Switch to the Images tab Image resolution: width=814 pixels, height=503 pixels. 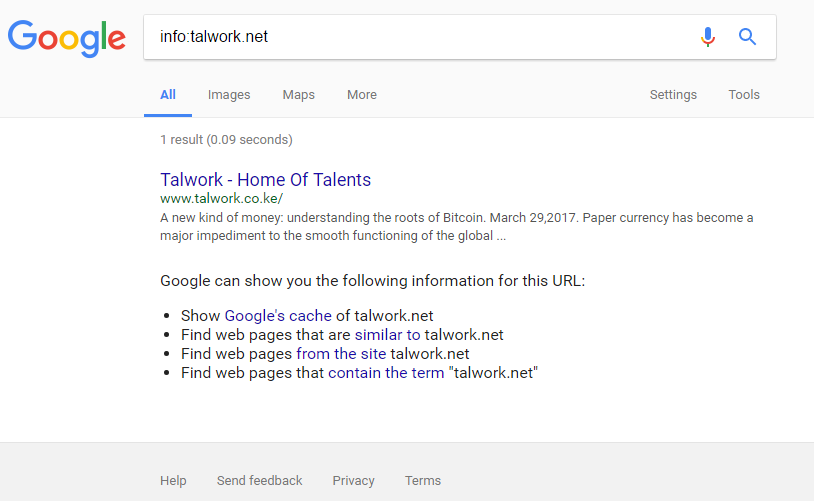click(229, 95)
